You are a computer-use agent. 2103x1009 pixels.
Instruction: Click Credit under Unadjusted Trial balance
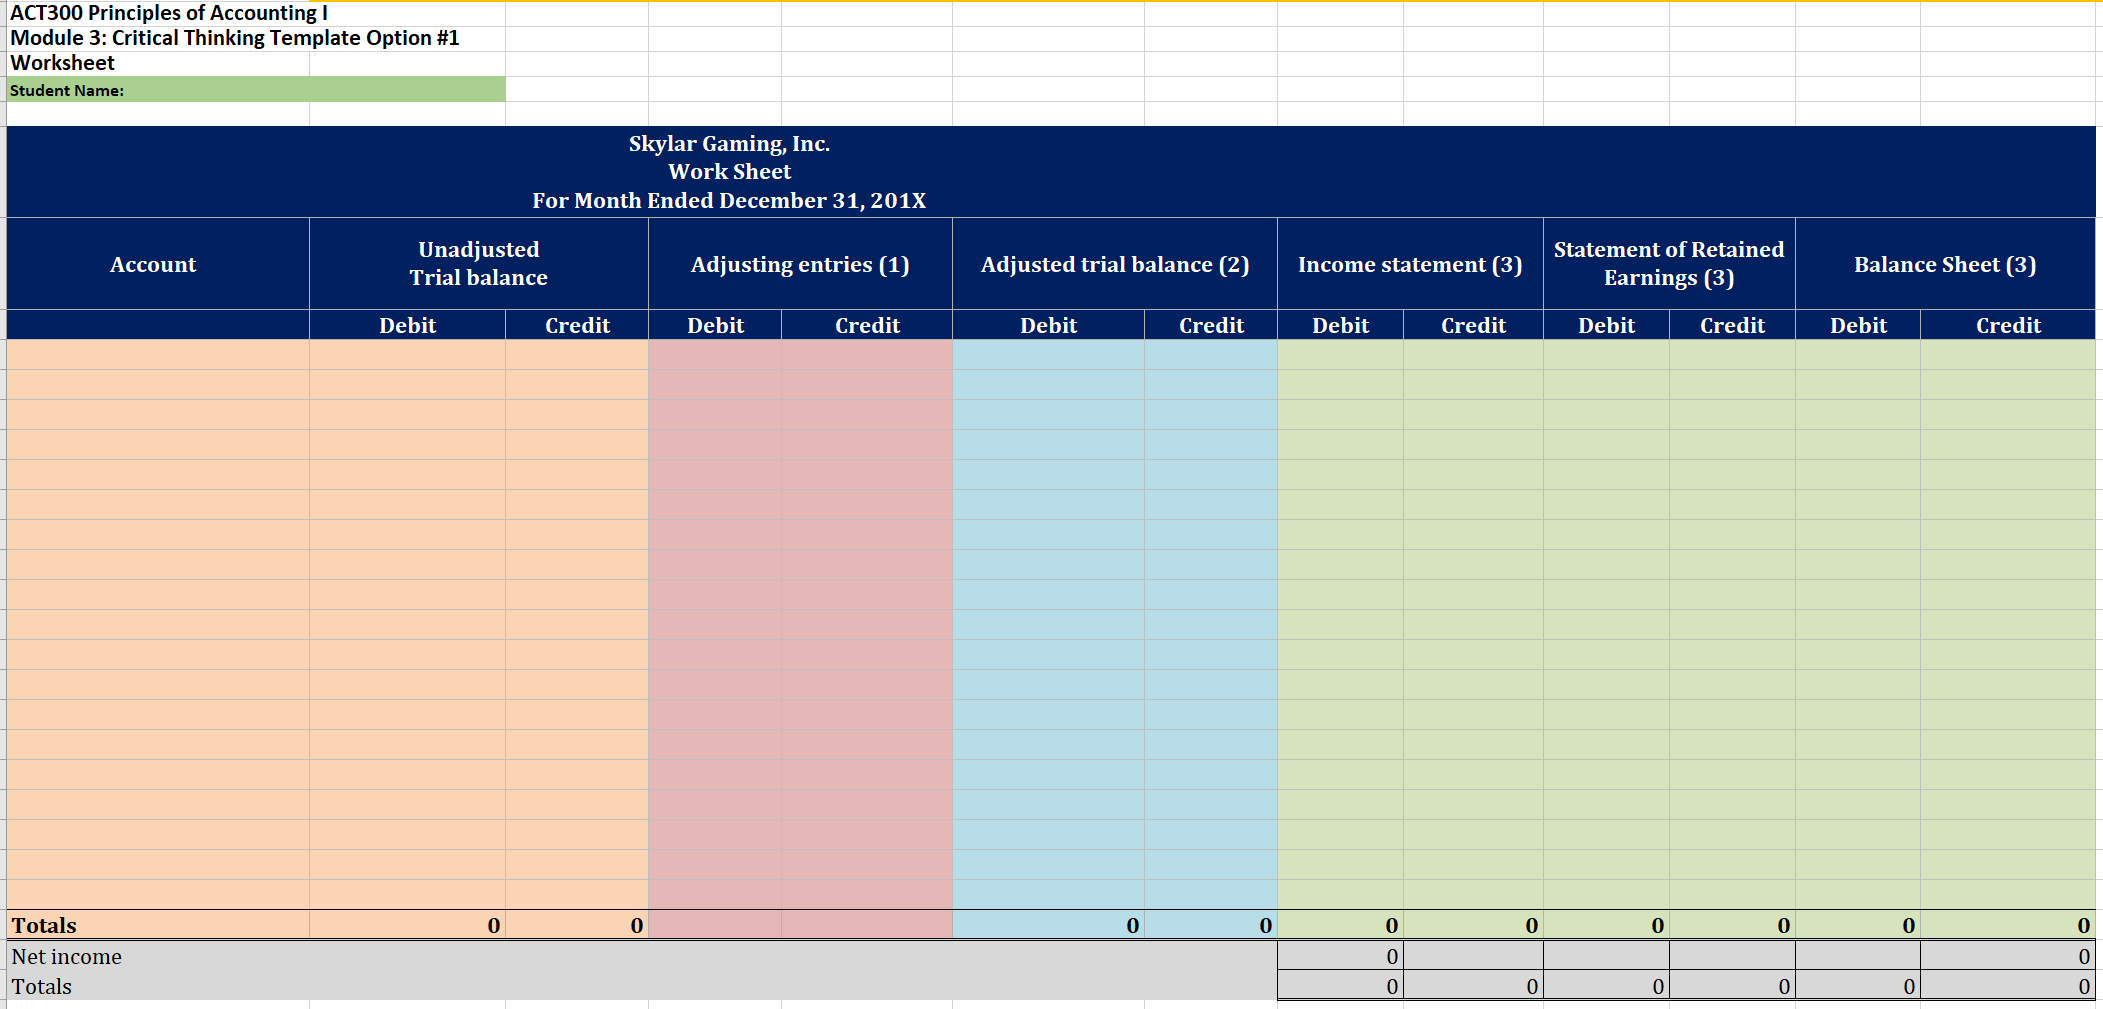click(577, 325)
